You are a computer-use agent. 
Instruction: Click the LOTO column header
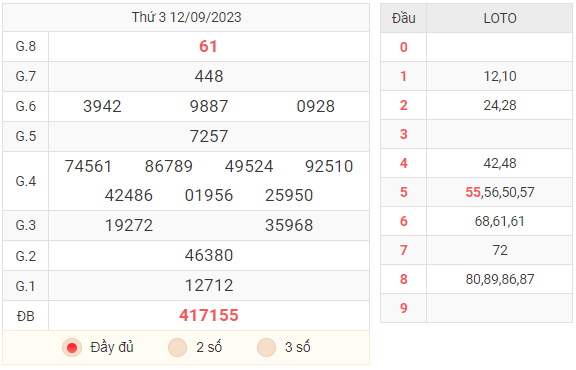(x=500, y=18)
